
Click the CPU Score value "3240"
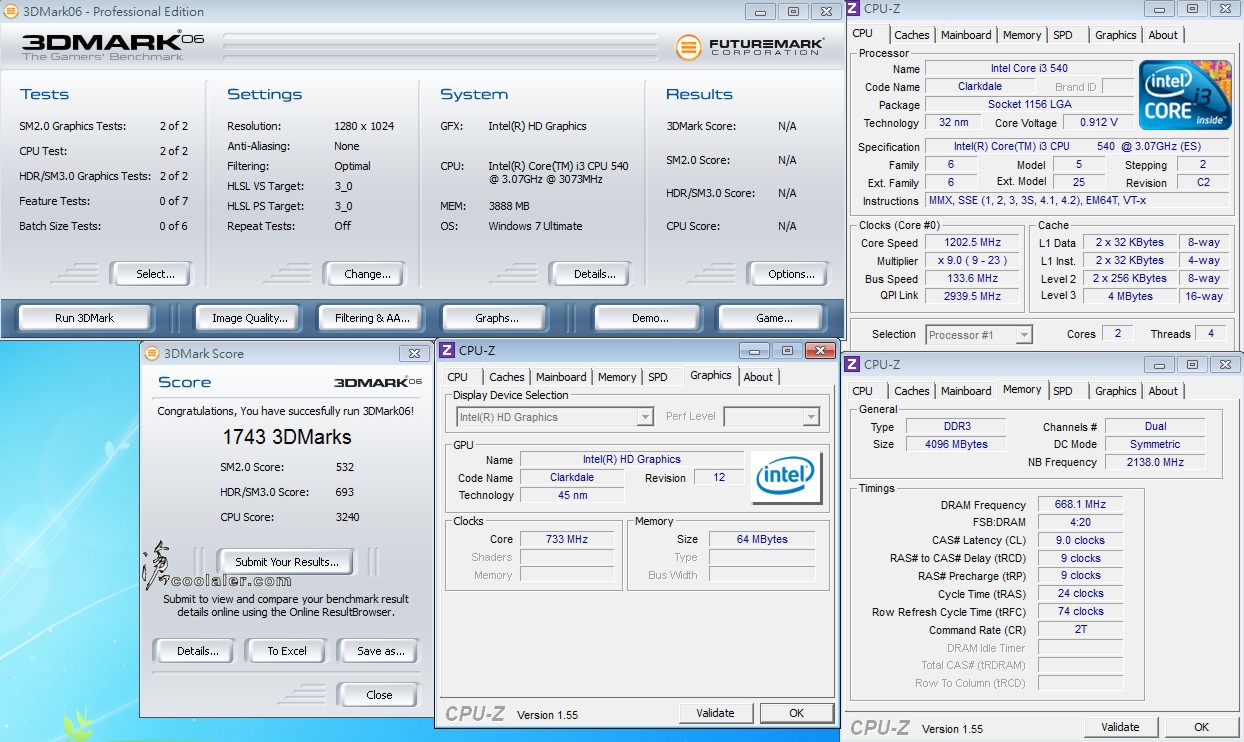pyautogui.click(x=348, y=517)
